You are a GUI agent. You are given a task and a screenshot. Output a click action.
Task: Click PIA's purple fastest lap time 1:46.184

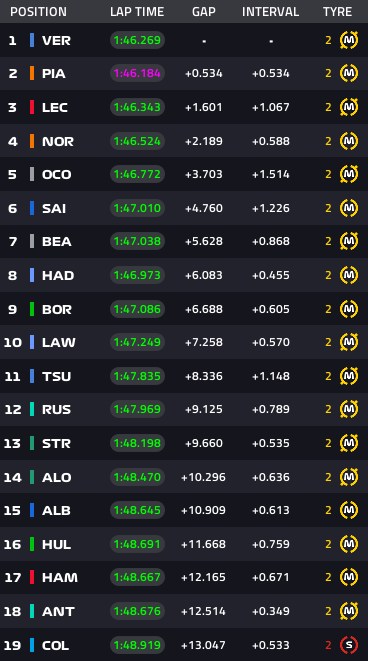pos(137,73)
